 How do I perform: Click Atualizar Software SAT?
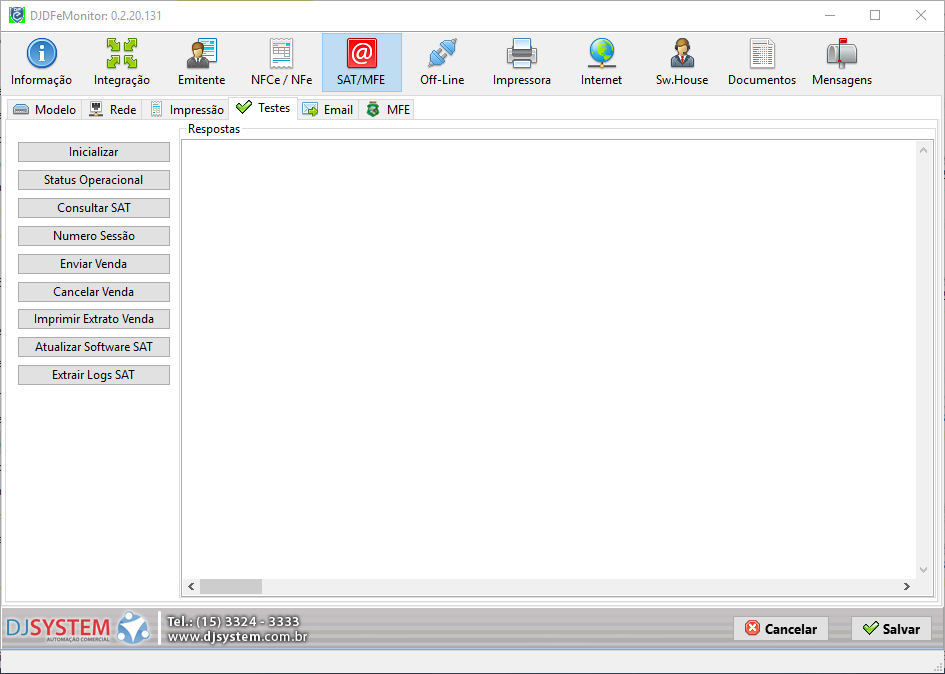[94, 347]
